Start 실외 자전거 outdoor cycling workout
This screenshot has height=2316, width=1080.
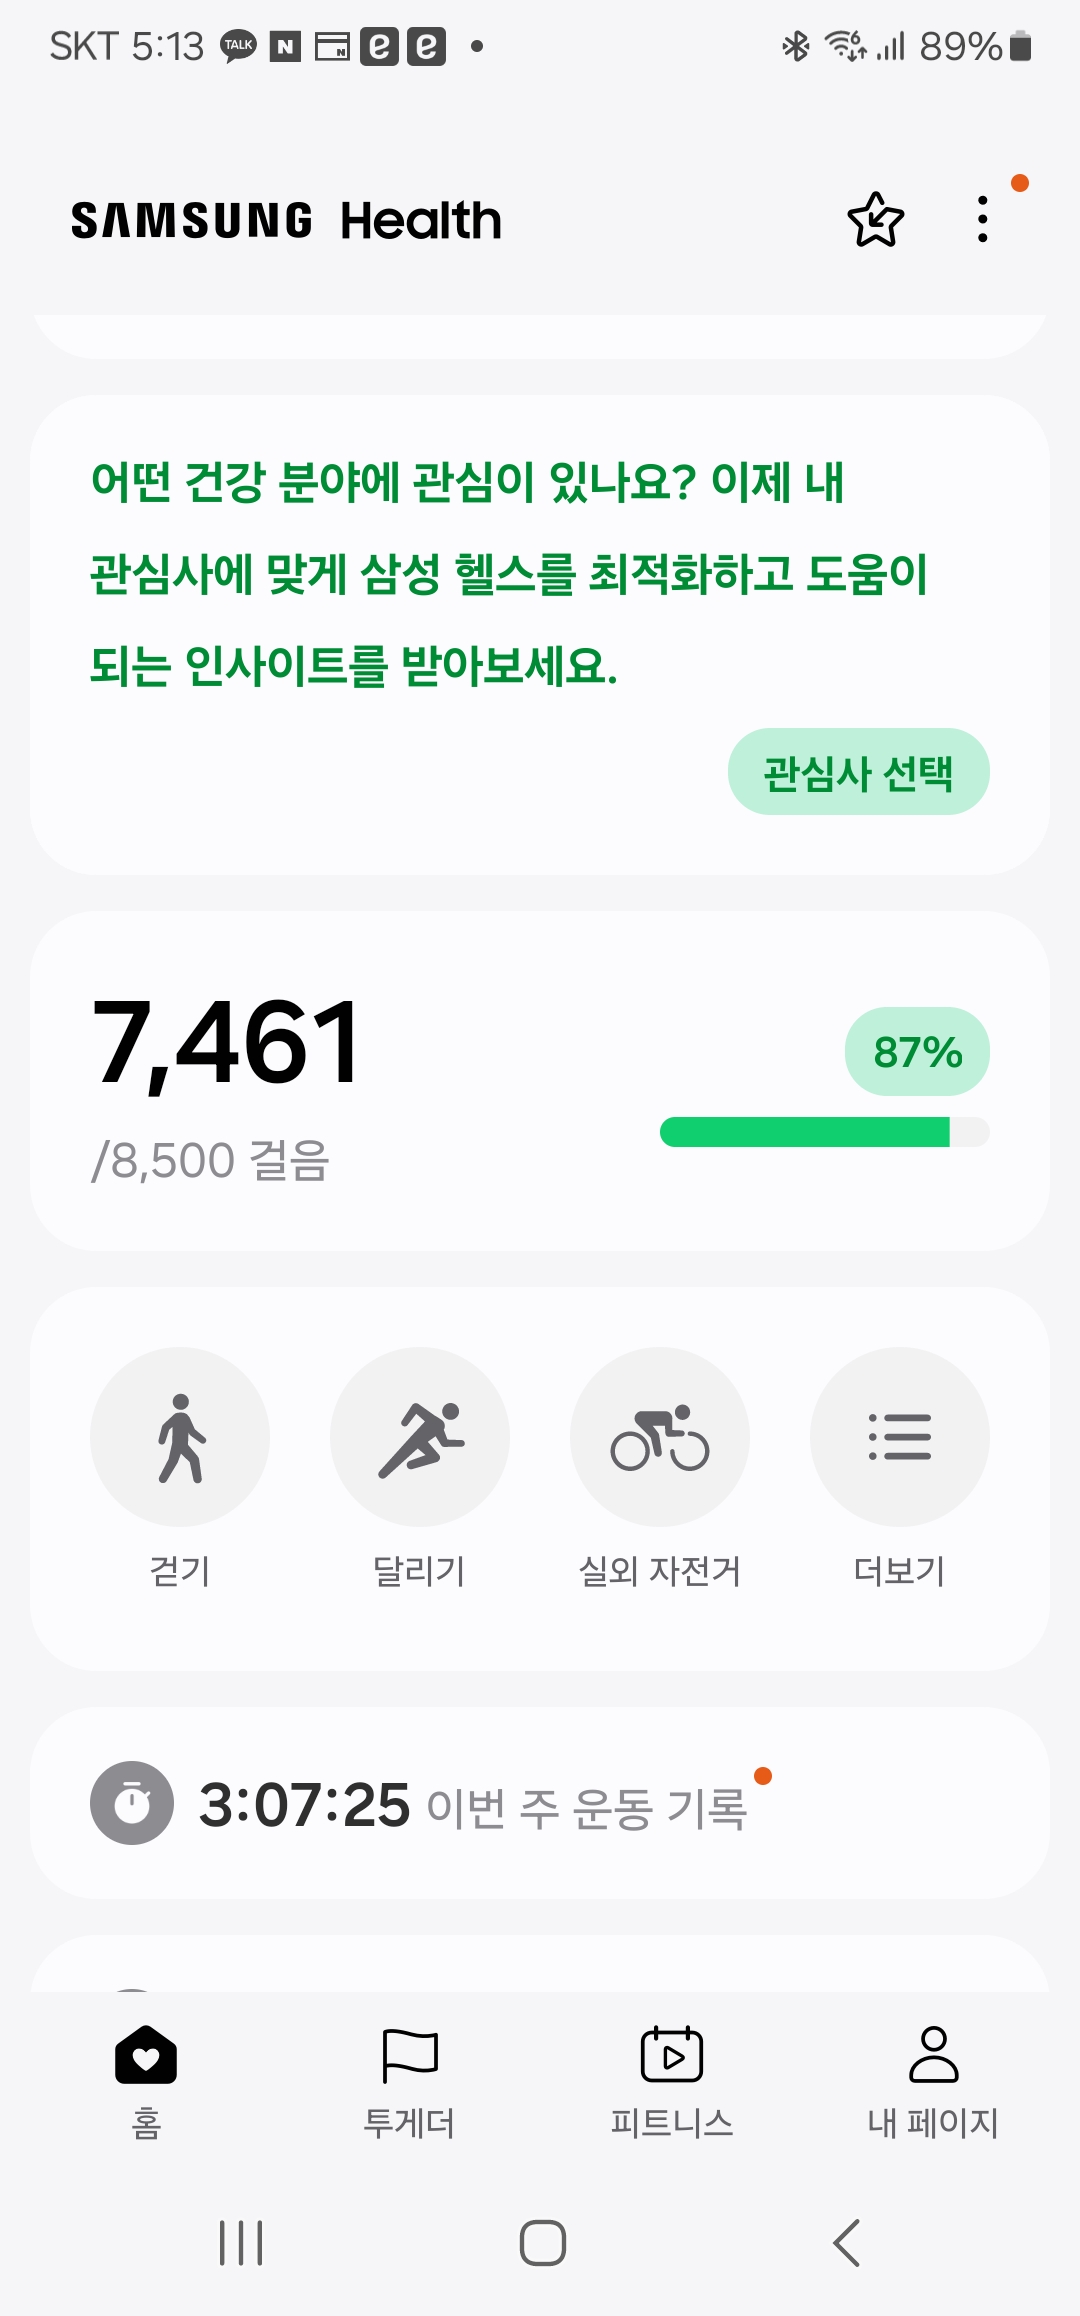point(660,1437)
